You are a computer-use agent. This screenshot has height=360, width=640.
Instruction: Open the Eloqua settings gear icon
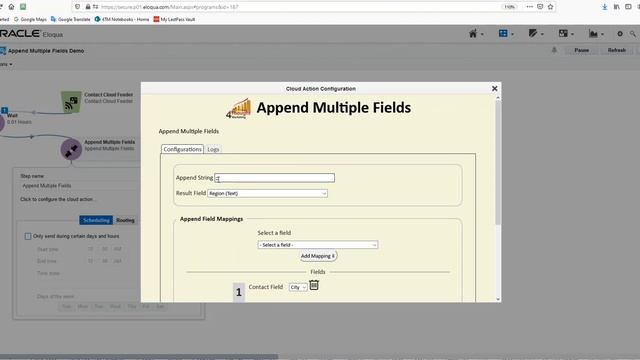pyautogui.click(x=620, y=34)
